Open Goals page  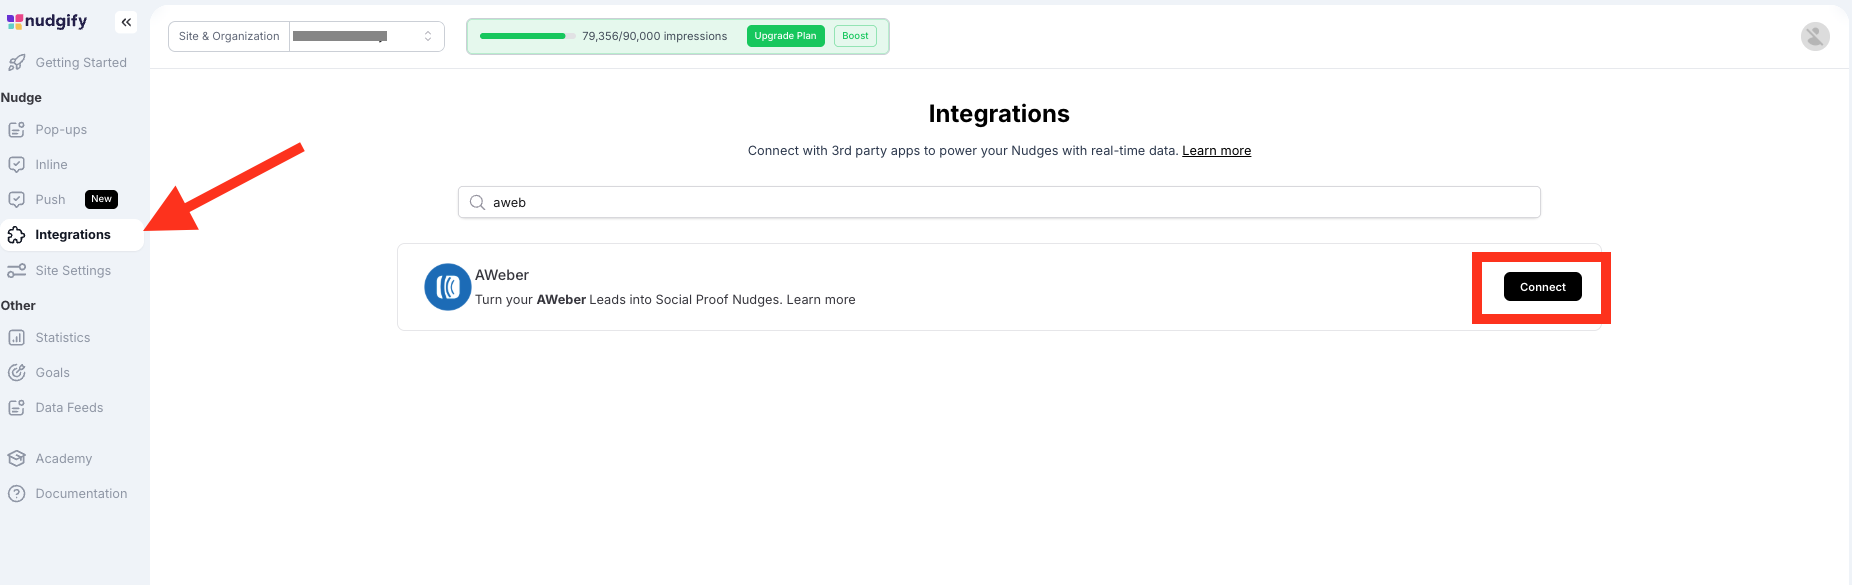(x=52, y=373)
